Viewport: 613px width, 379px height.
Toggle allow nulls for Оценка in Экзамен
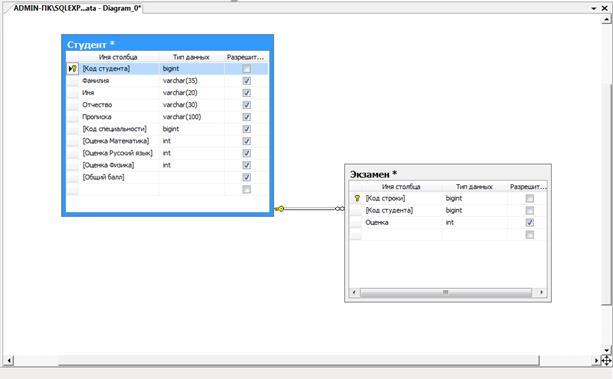[529, 223]
